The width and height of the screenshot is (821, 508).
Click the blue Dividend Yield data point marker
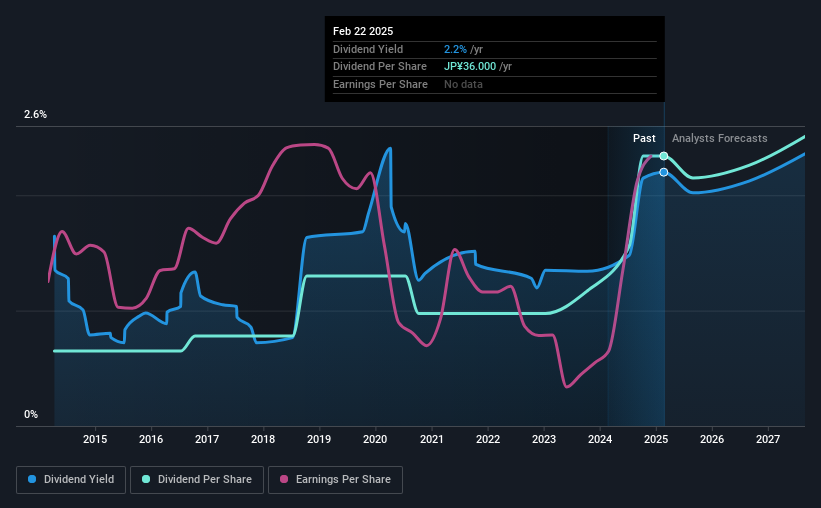(x=663, y=172)
